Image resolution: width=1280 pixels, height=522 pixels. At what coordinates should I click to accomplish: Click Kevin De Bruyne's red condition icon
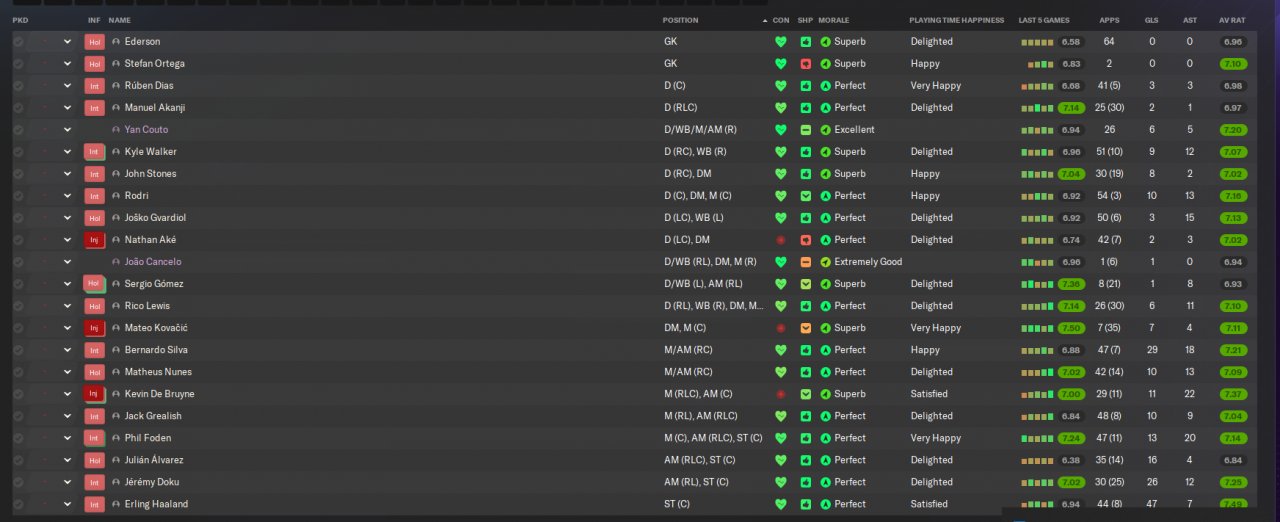pyautogui.click(x=781, y=394)
